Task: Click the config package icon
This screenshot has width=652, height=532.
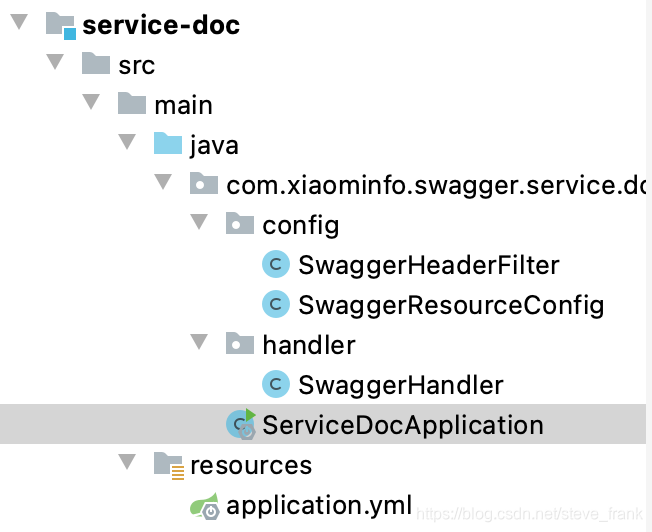Action: point(240,223)
